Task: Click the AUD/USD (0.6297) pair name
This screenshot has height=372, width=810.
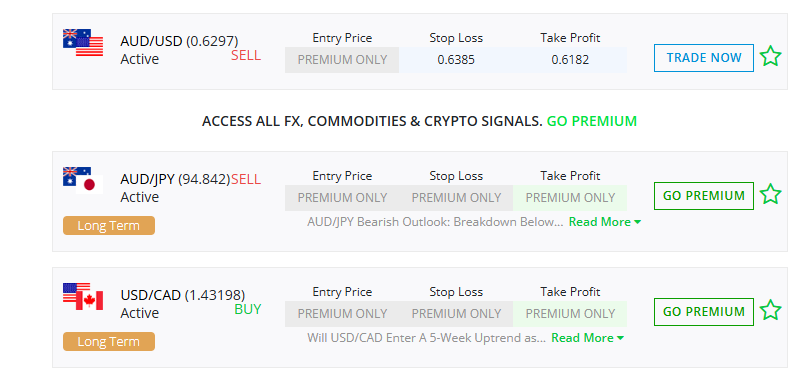Action: click(179, 41)
